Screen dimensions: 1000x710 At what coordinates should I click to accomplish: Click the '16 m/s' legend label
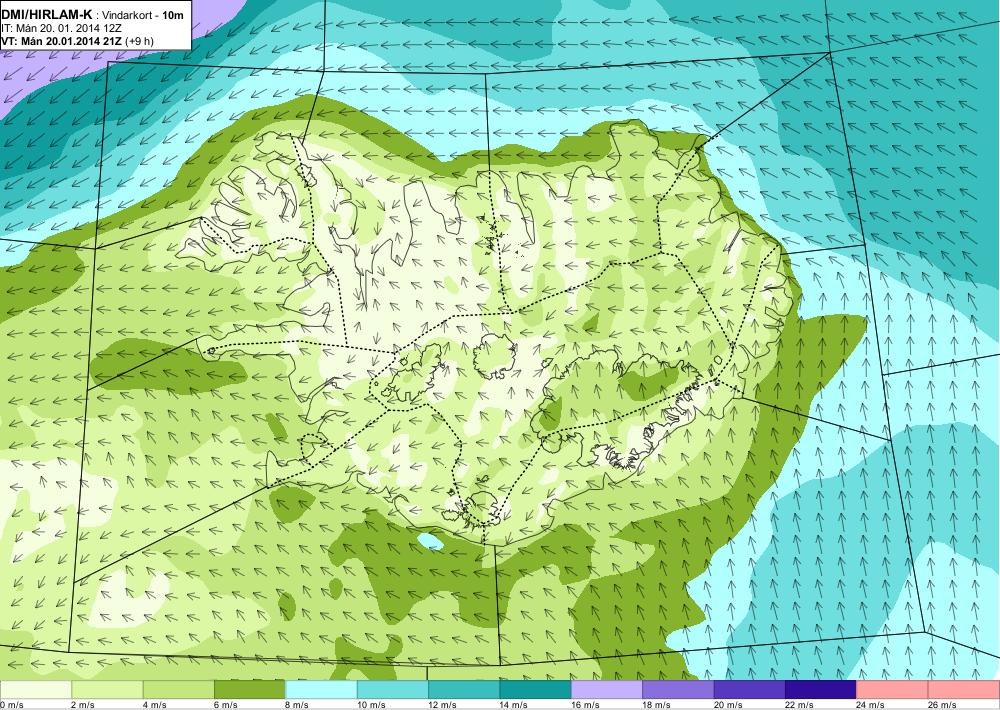[585, 705]
